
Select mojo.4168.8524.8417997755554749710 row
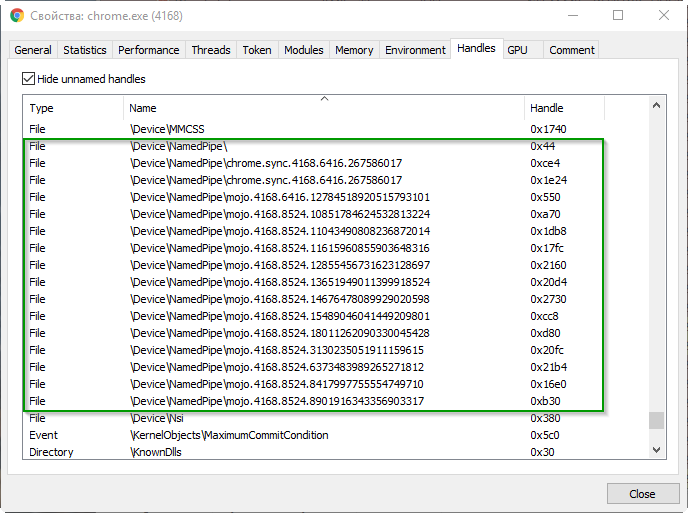coord(314,384)
